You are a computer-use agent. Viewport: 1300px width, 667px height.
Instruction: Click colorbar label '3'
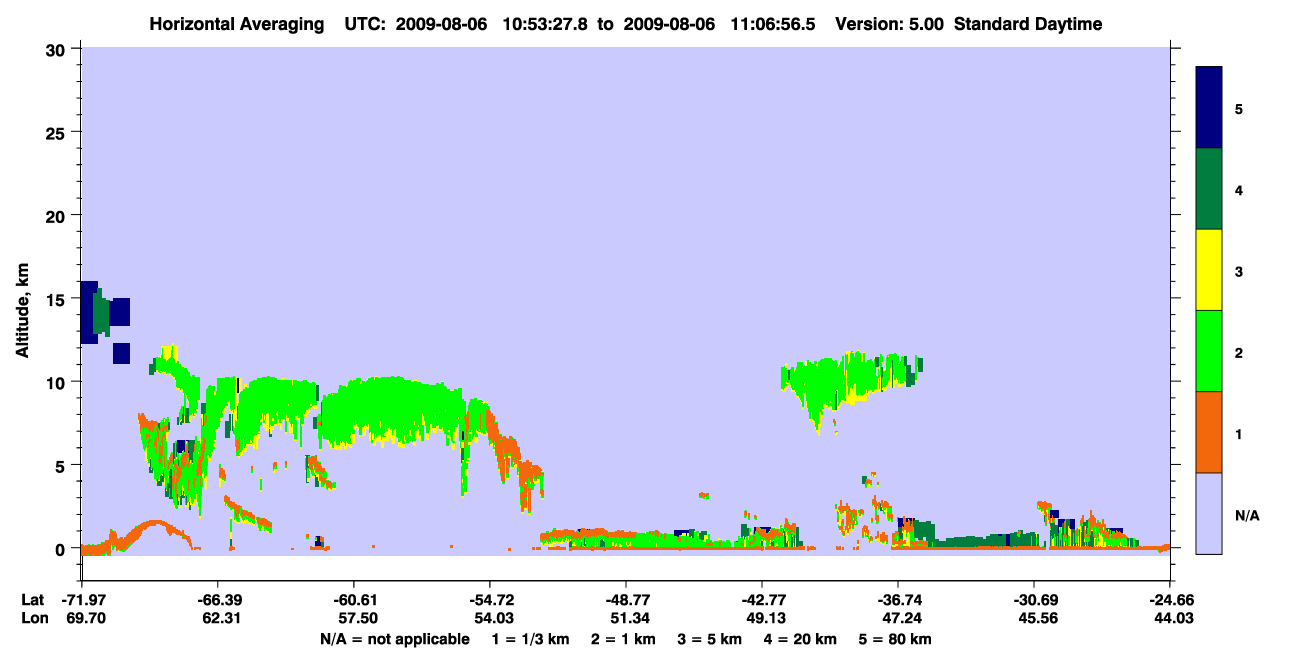(x=1239, y=271)
